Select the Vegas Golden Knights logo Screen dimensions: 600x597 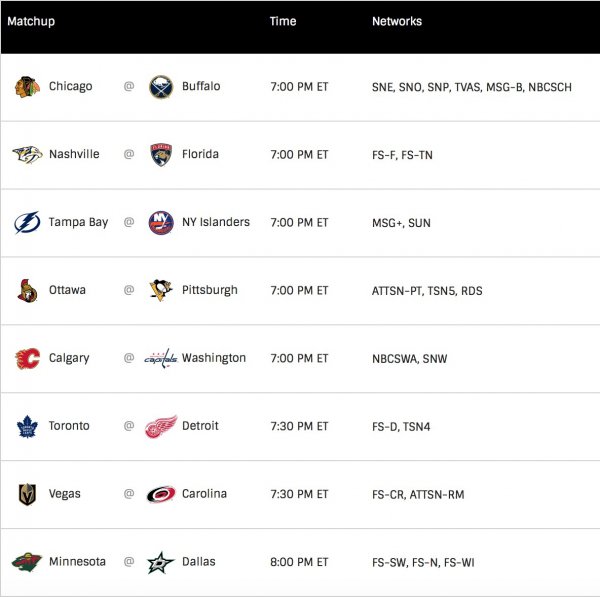[27, 494]
